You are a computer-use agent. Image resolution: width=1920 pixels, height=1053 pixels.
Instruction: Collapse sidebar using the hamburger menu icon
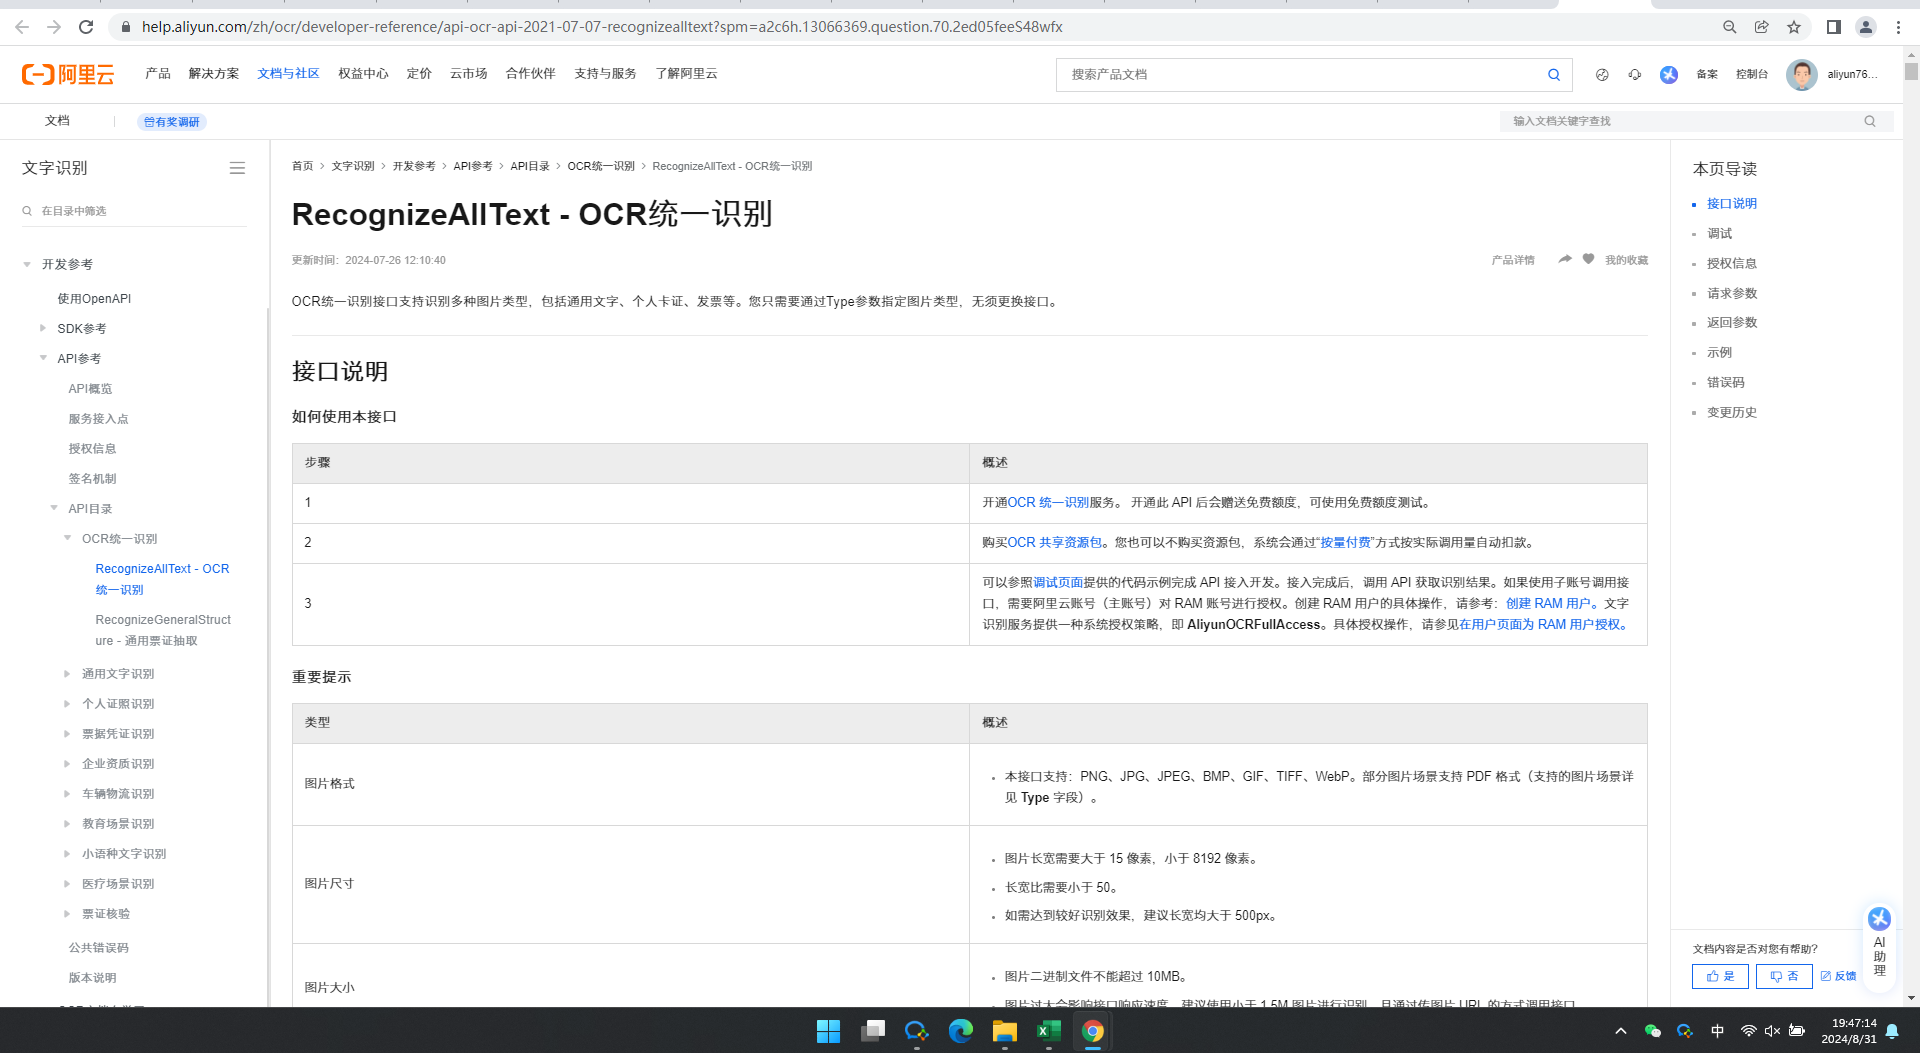pyautogui.click(x=237, y=168)
